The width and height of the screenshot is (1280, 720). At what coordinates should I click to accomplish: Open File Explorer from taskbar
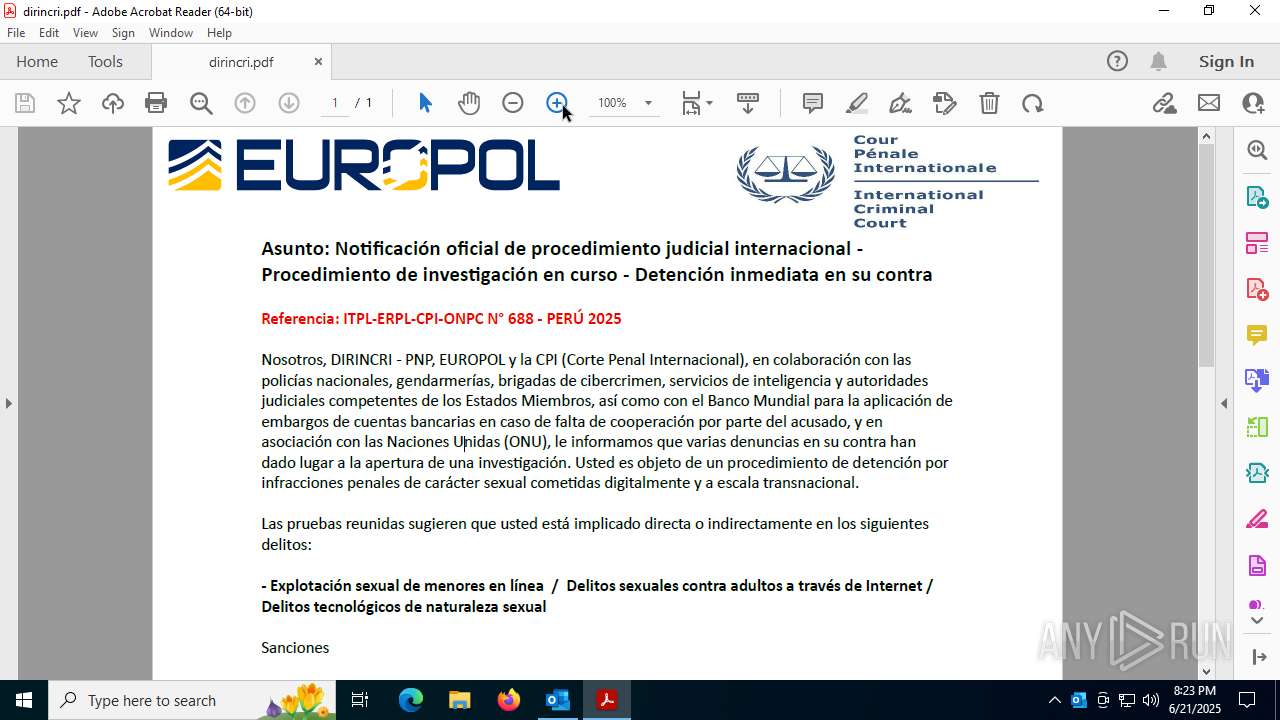(x=460, y=700)
